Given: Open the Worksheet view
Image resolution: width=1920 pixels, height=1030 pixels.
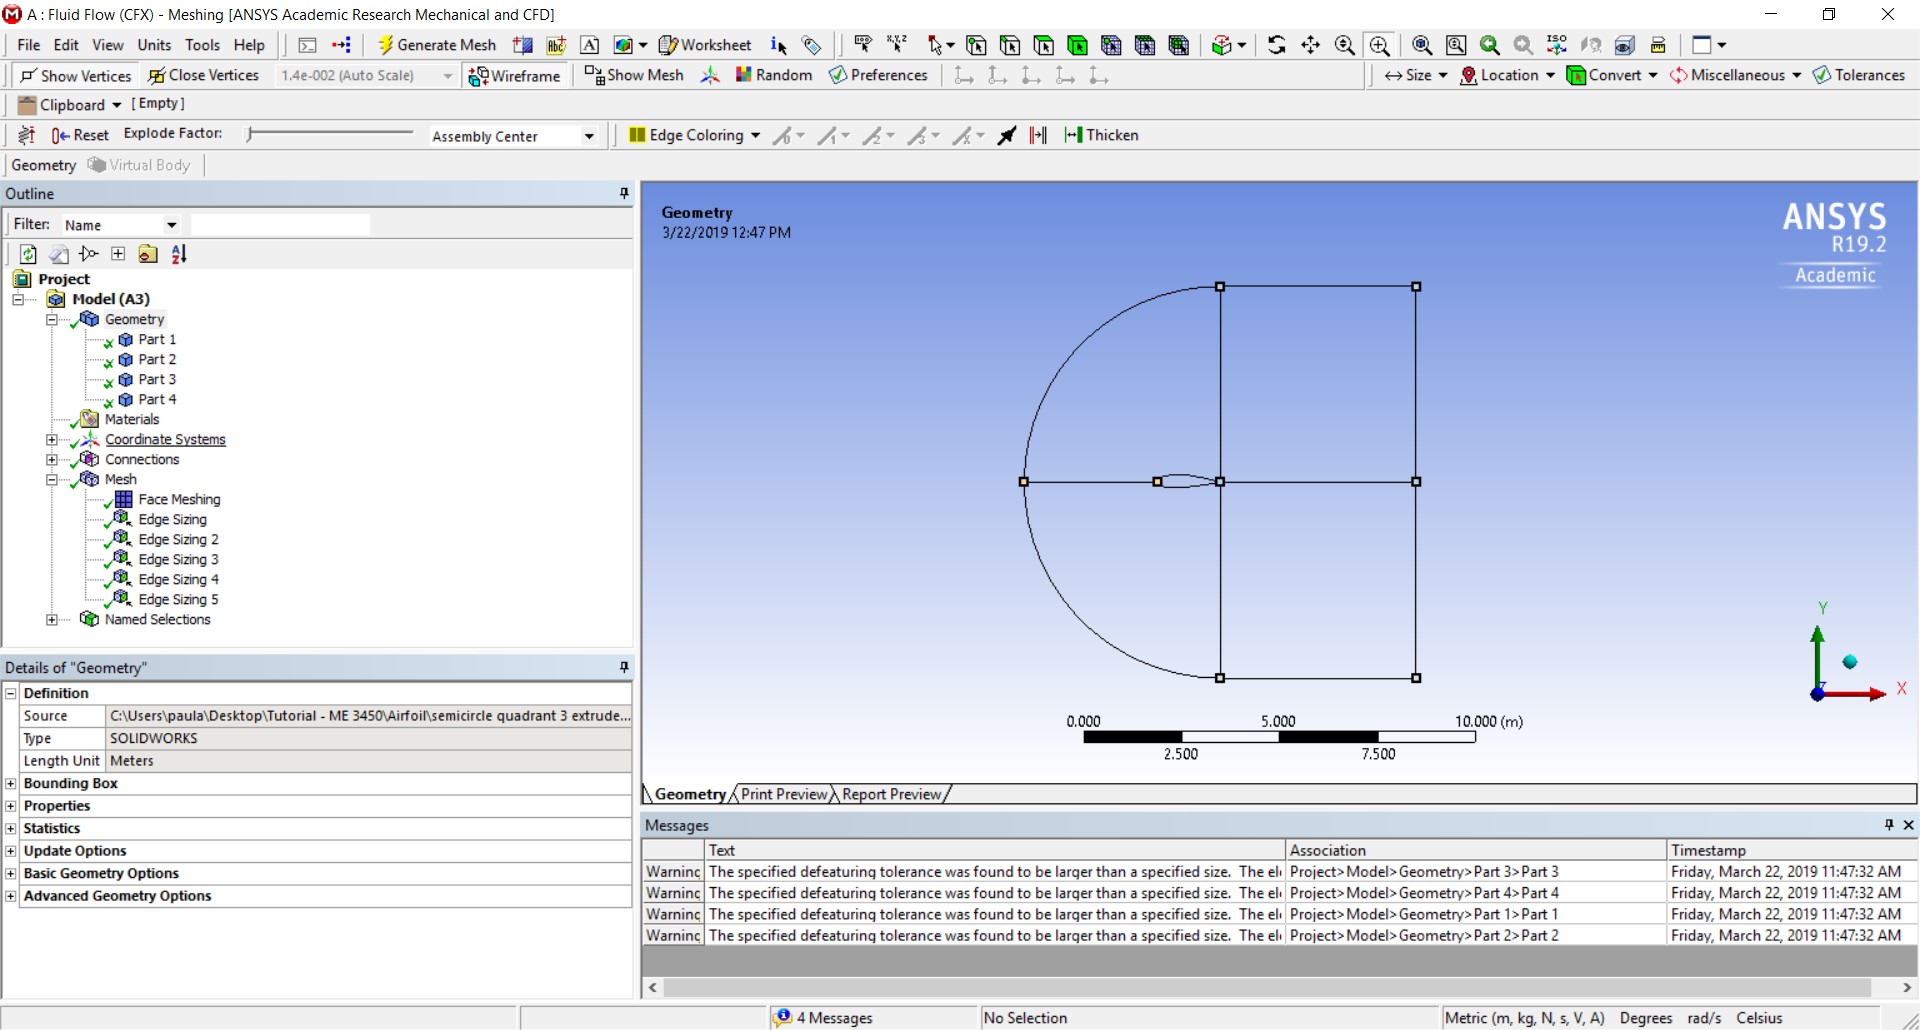Looking at the screenshot, I should pyautogui.click(x=705, y=45).
